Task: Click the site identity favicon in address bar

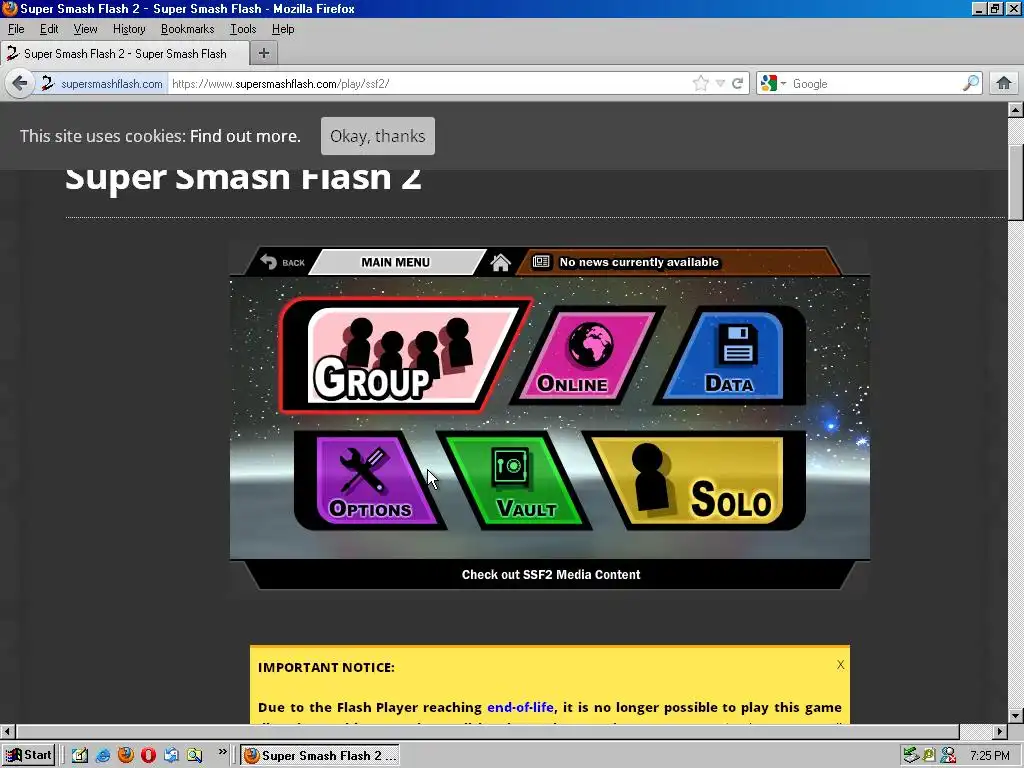Action: 47,84
